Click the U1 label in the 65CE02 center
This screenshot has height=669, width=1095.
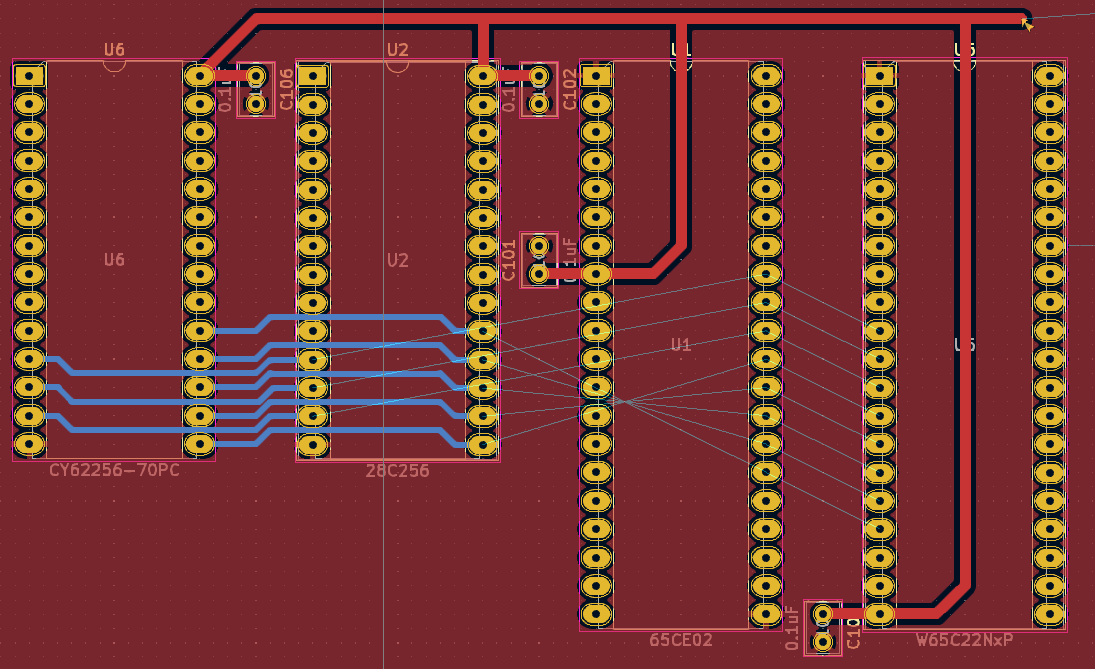[x=681, y=344]
